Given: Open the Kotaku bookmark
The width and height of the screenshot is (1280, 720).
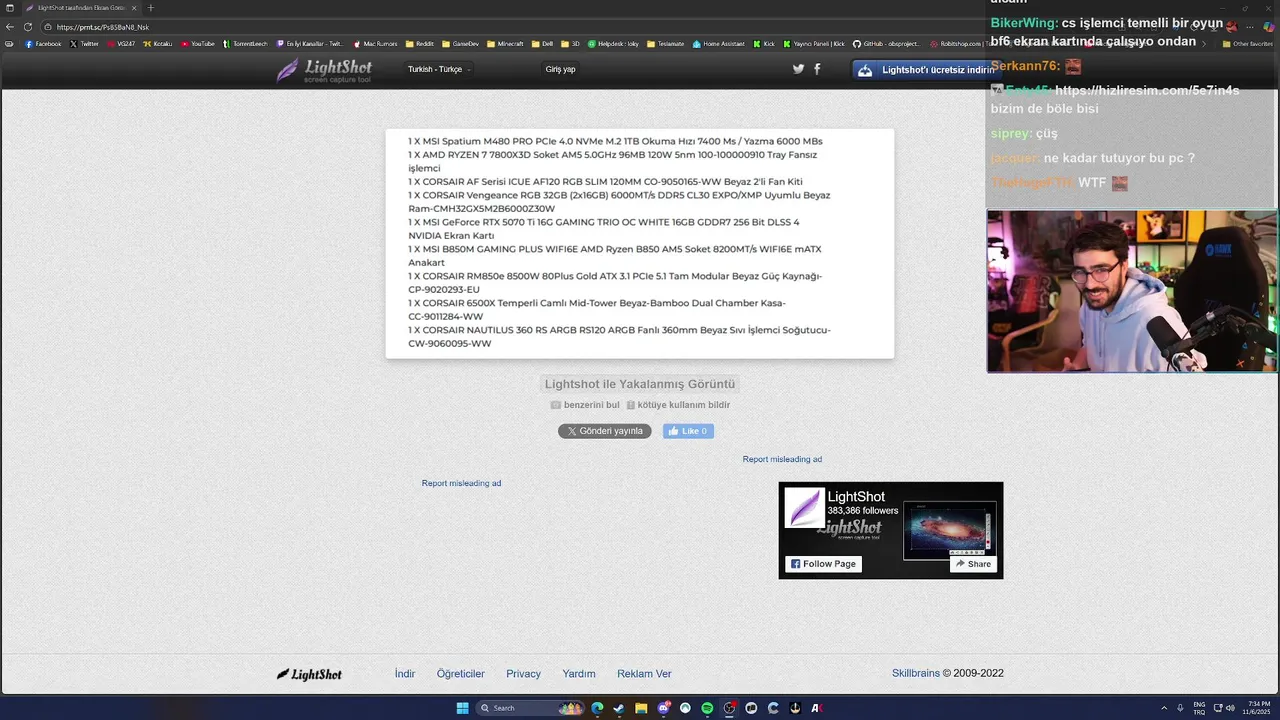Looking at the screenshot, I should coord(157,44).
